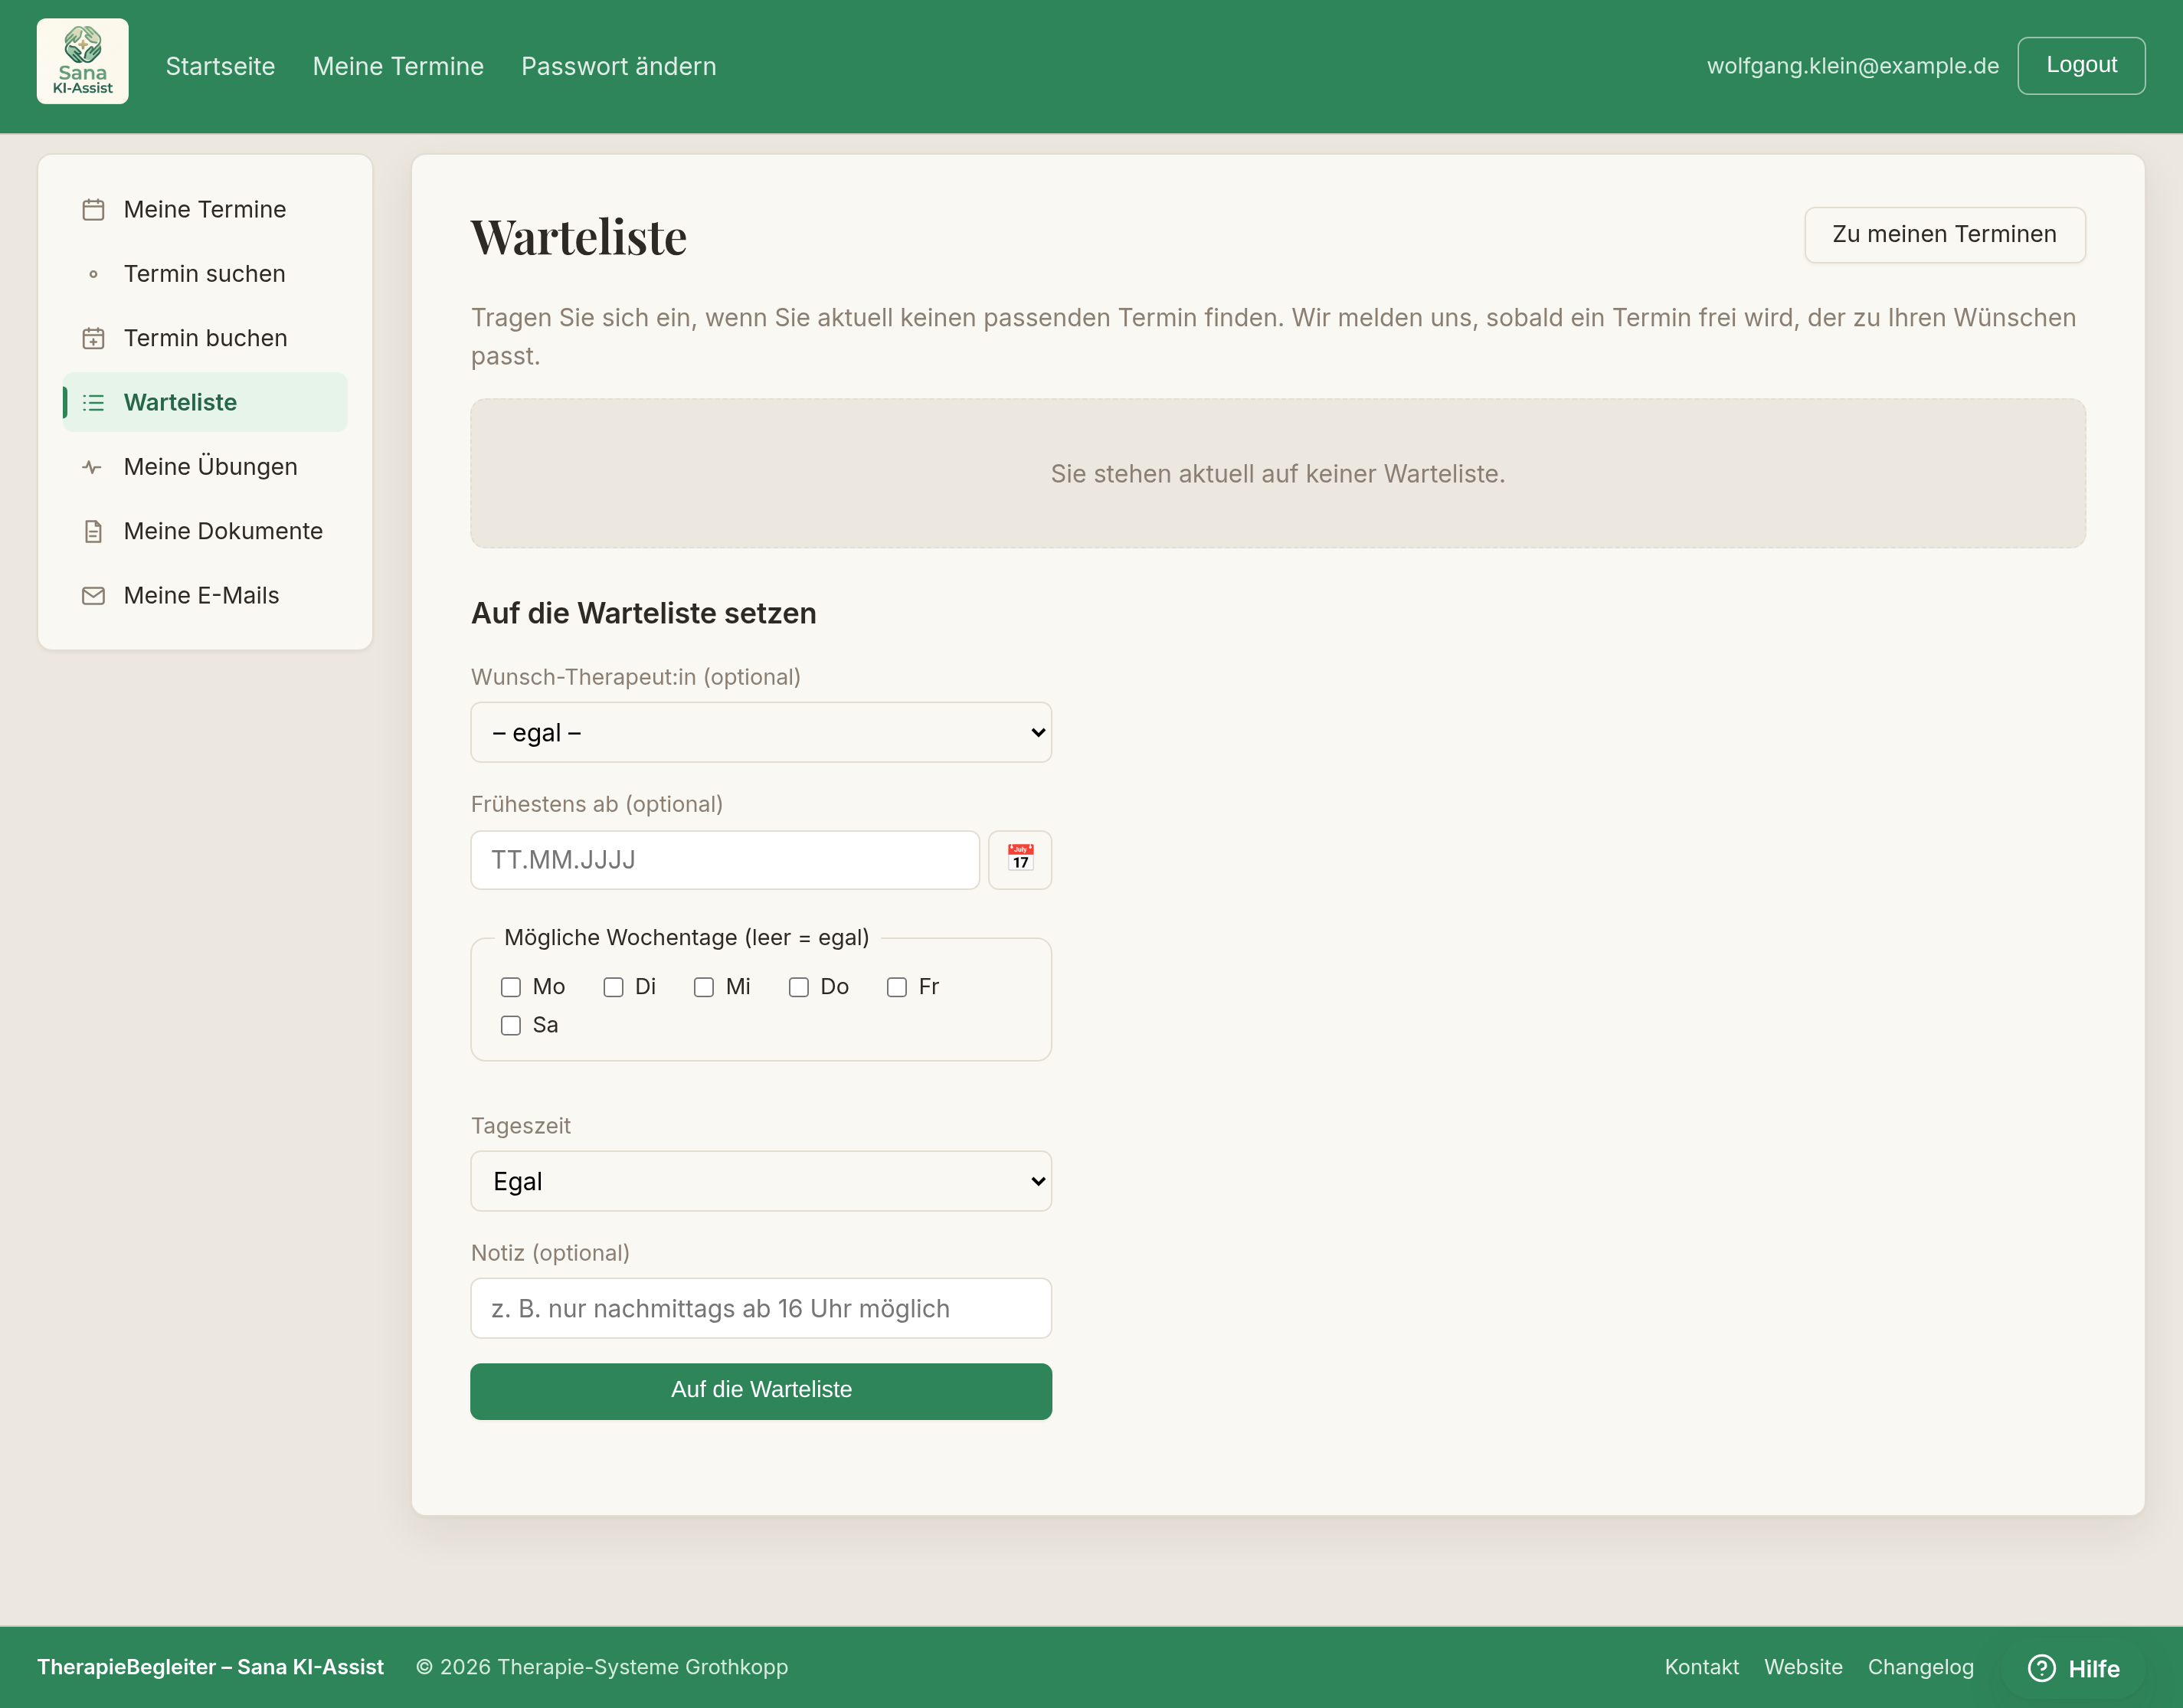Tick the Fr weekday checkbox
The width and height of the screenshot is (2183, 1708).
click(x=897, y=987)
